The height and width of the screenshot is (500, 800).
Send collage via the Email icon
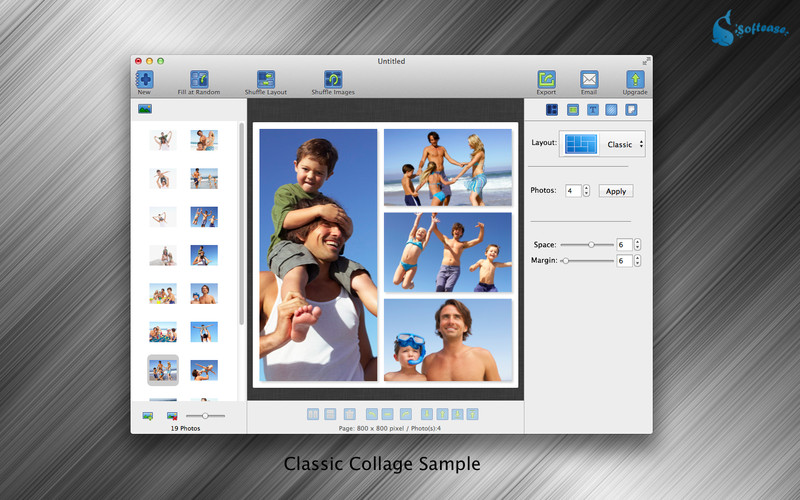click(589, 80)
